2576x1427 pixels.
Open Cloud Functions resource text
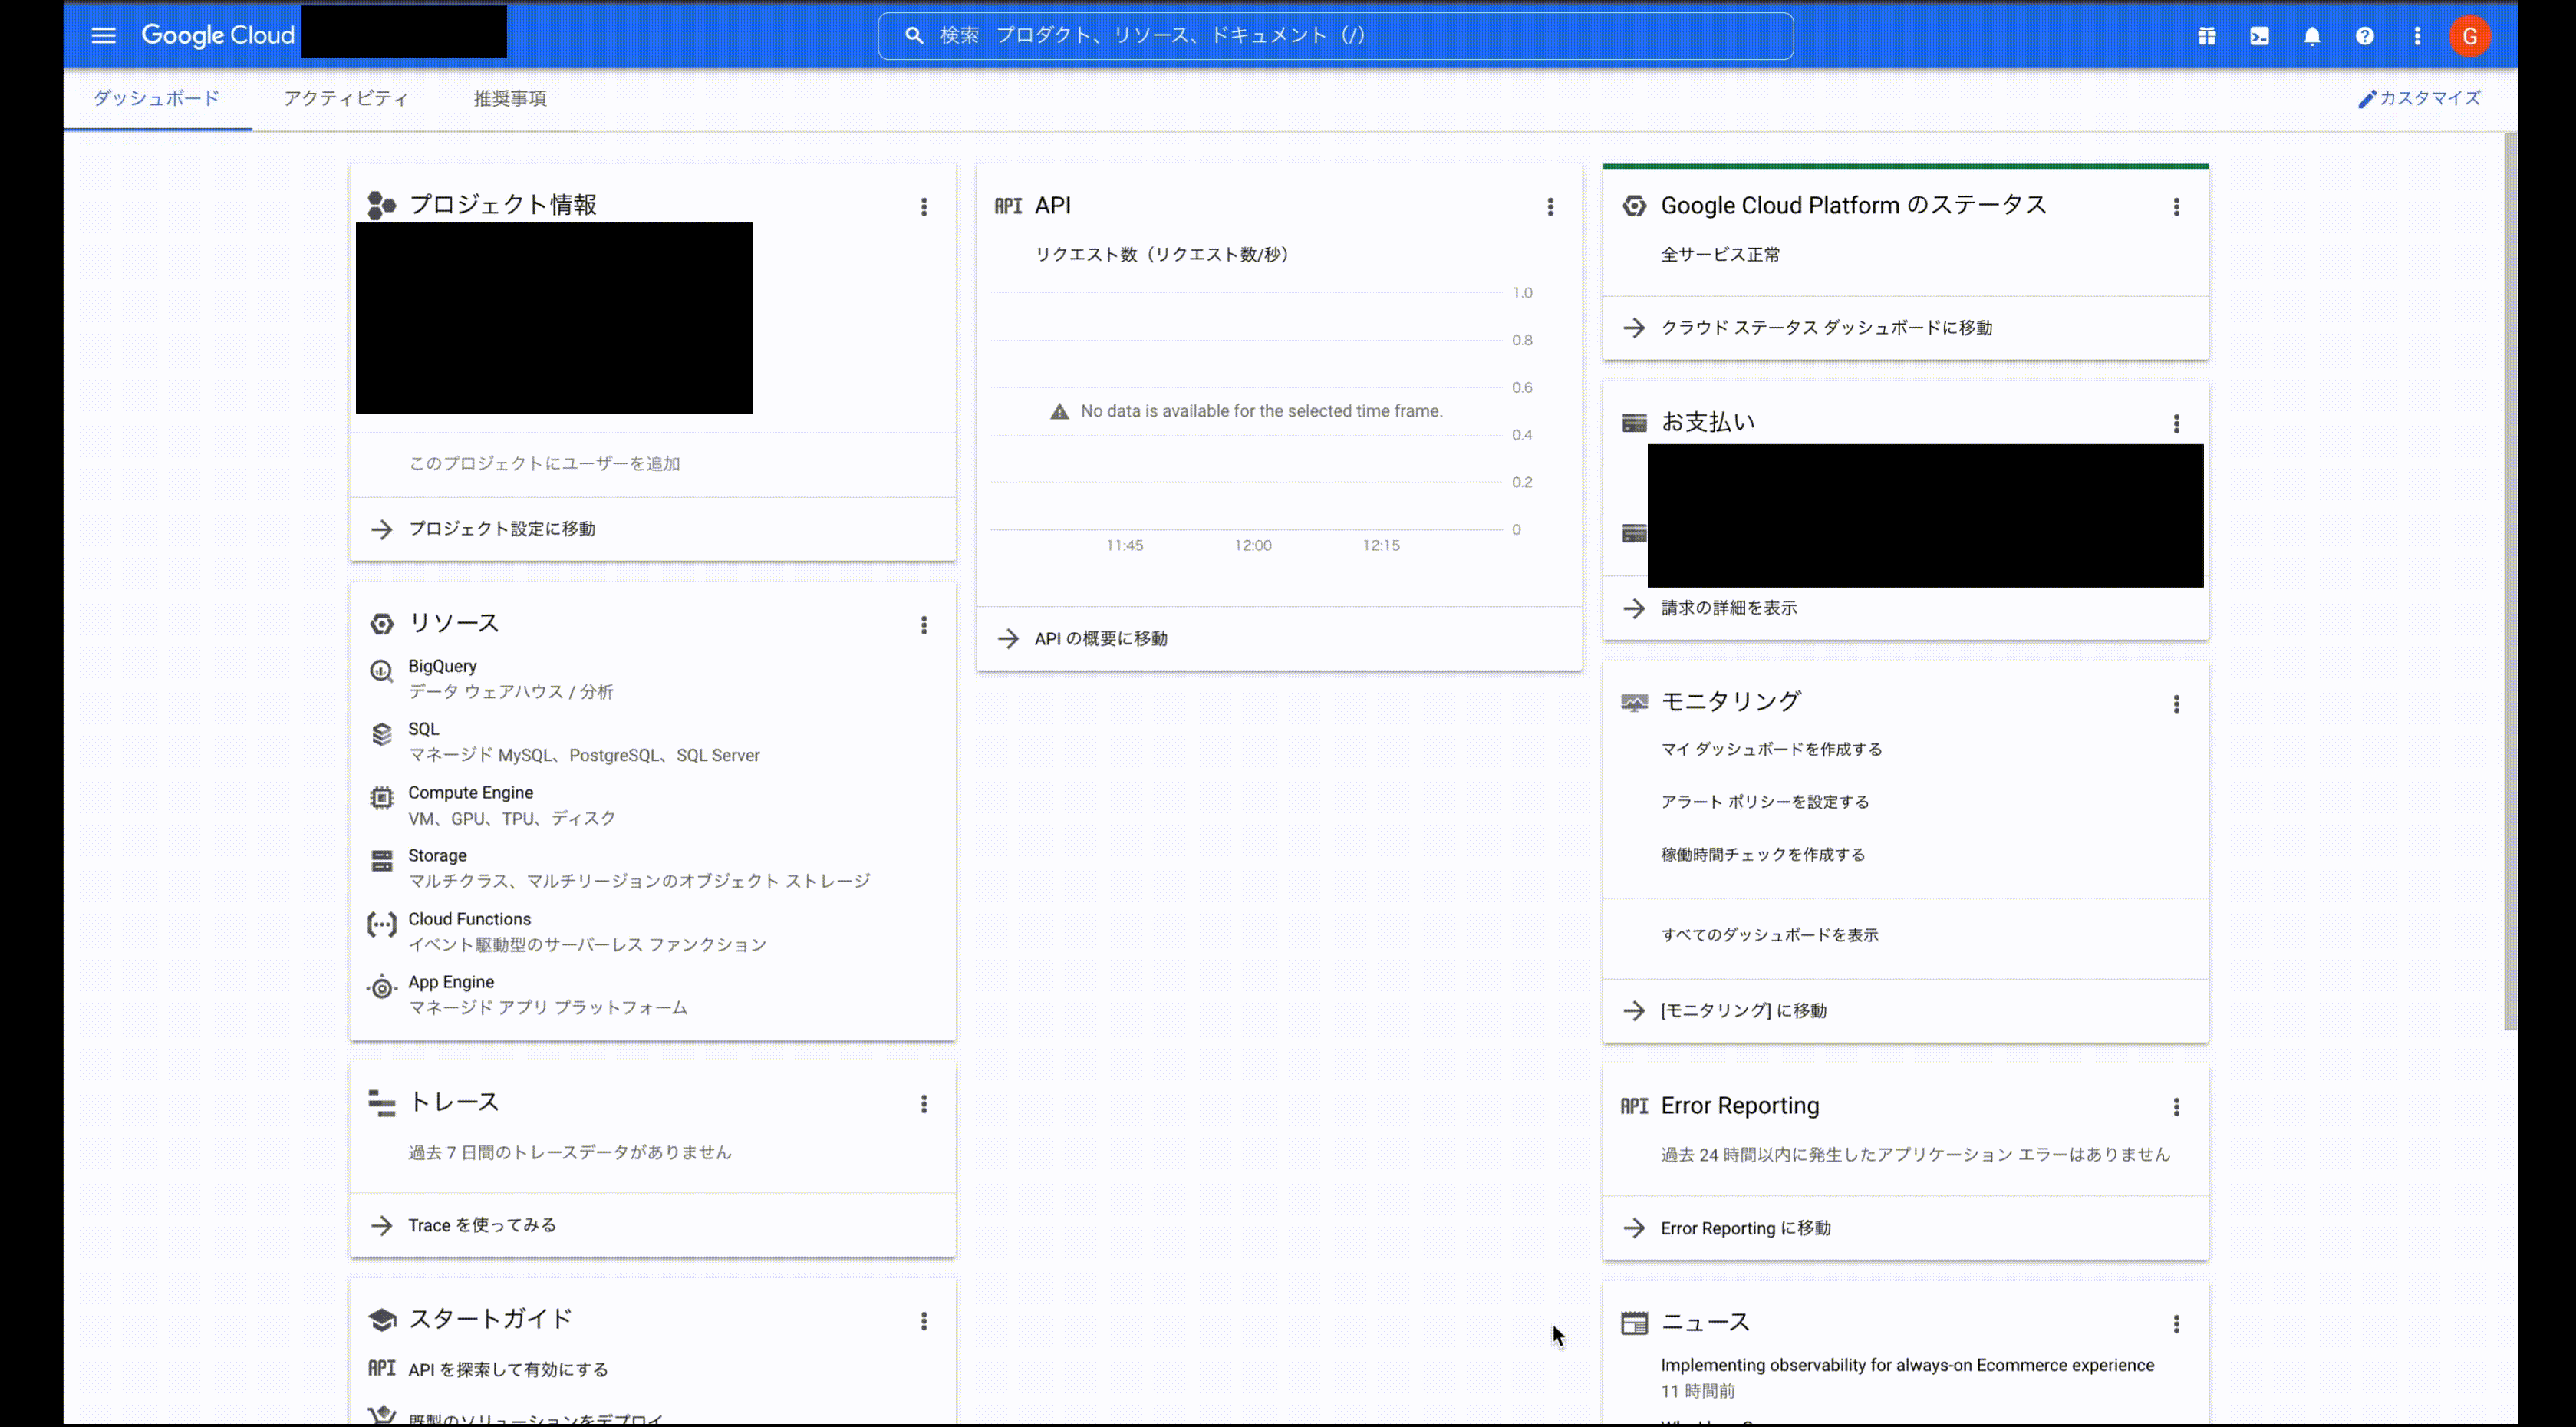tap(469, 919)
